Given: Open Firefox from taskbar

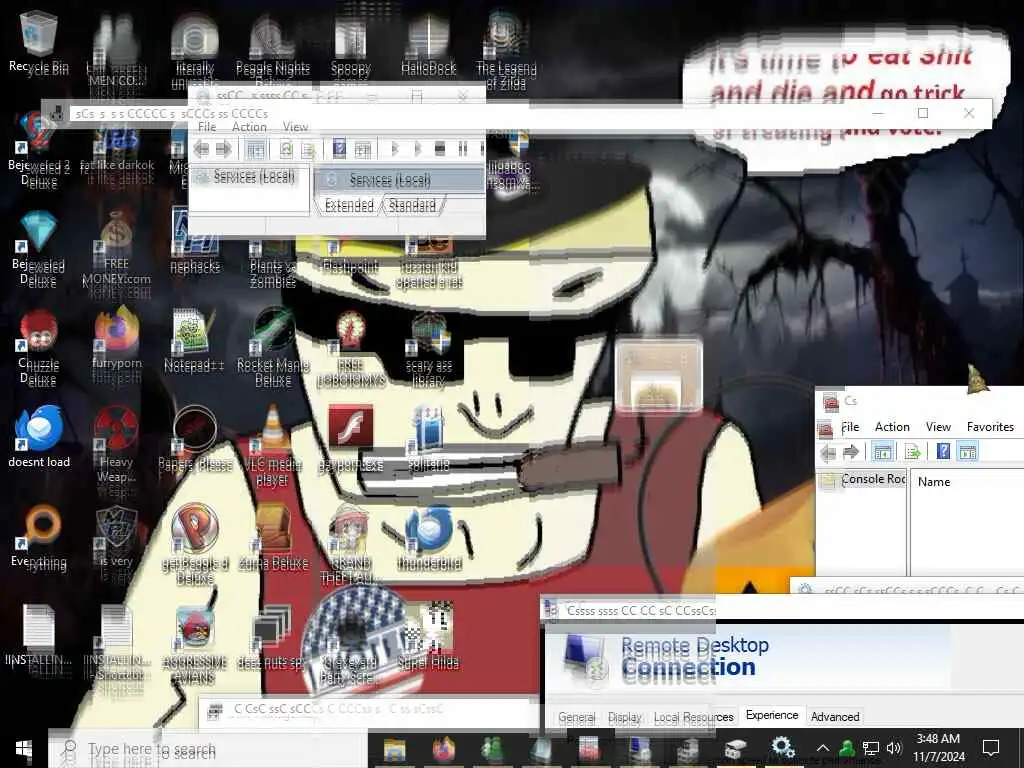Looking at the screenshot, I should pos(443,749).
